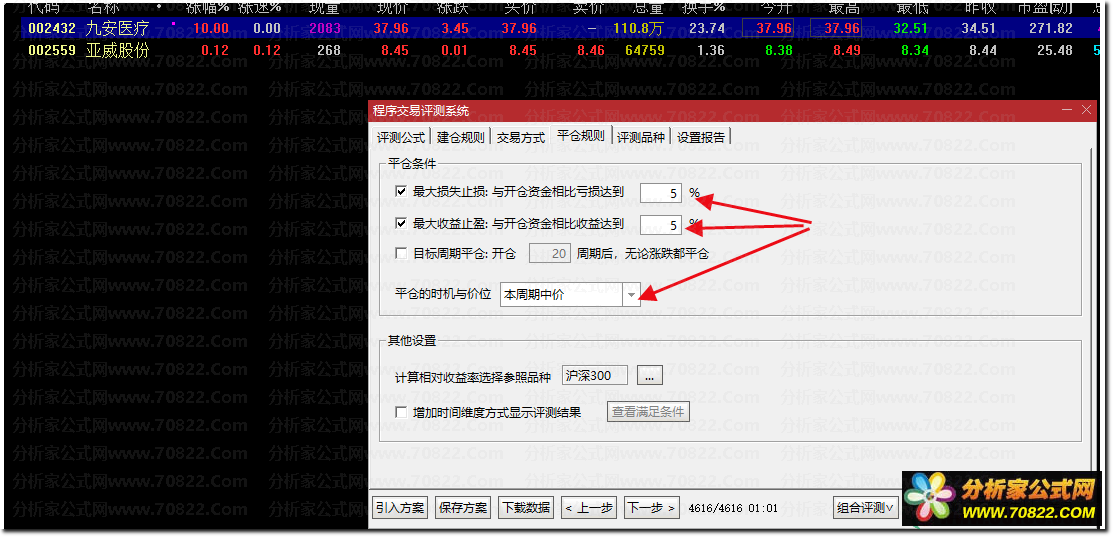Enable 增加时间维度方式显示评测结果 checkbox
The width and height of the screenshot is (1114, 537).
(401, 412)
